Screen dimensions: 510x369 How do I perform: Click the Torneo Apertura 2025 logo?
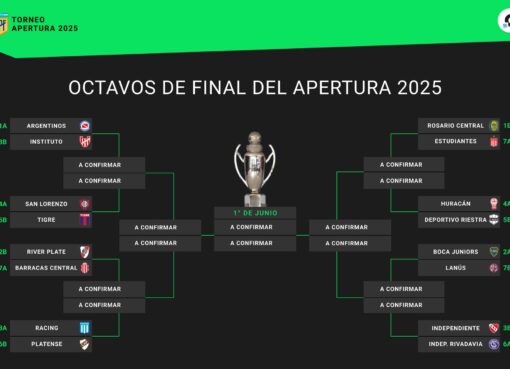[3, 23]
